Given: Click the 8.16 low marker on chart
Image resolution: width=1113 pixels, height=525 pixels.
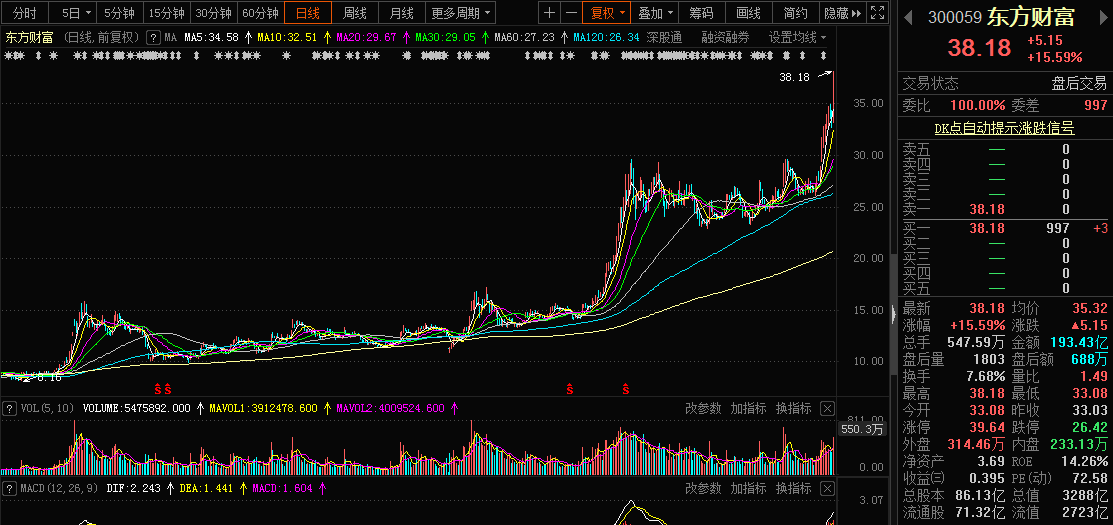Looking at the screenshot, I should pos(48,378).
